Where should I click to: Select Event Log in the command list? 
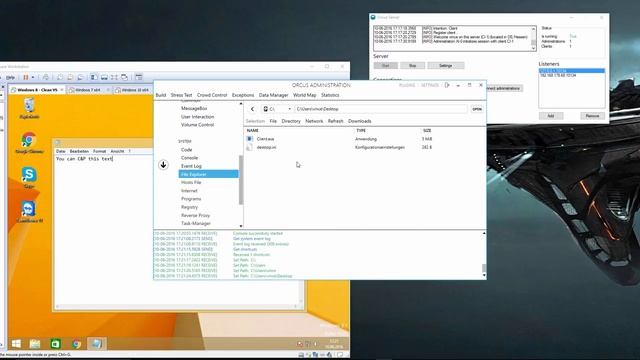coord(208,166)
